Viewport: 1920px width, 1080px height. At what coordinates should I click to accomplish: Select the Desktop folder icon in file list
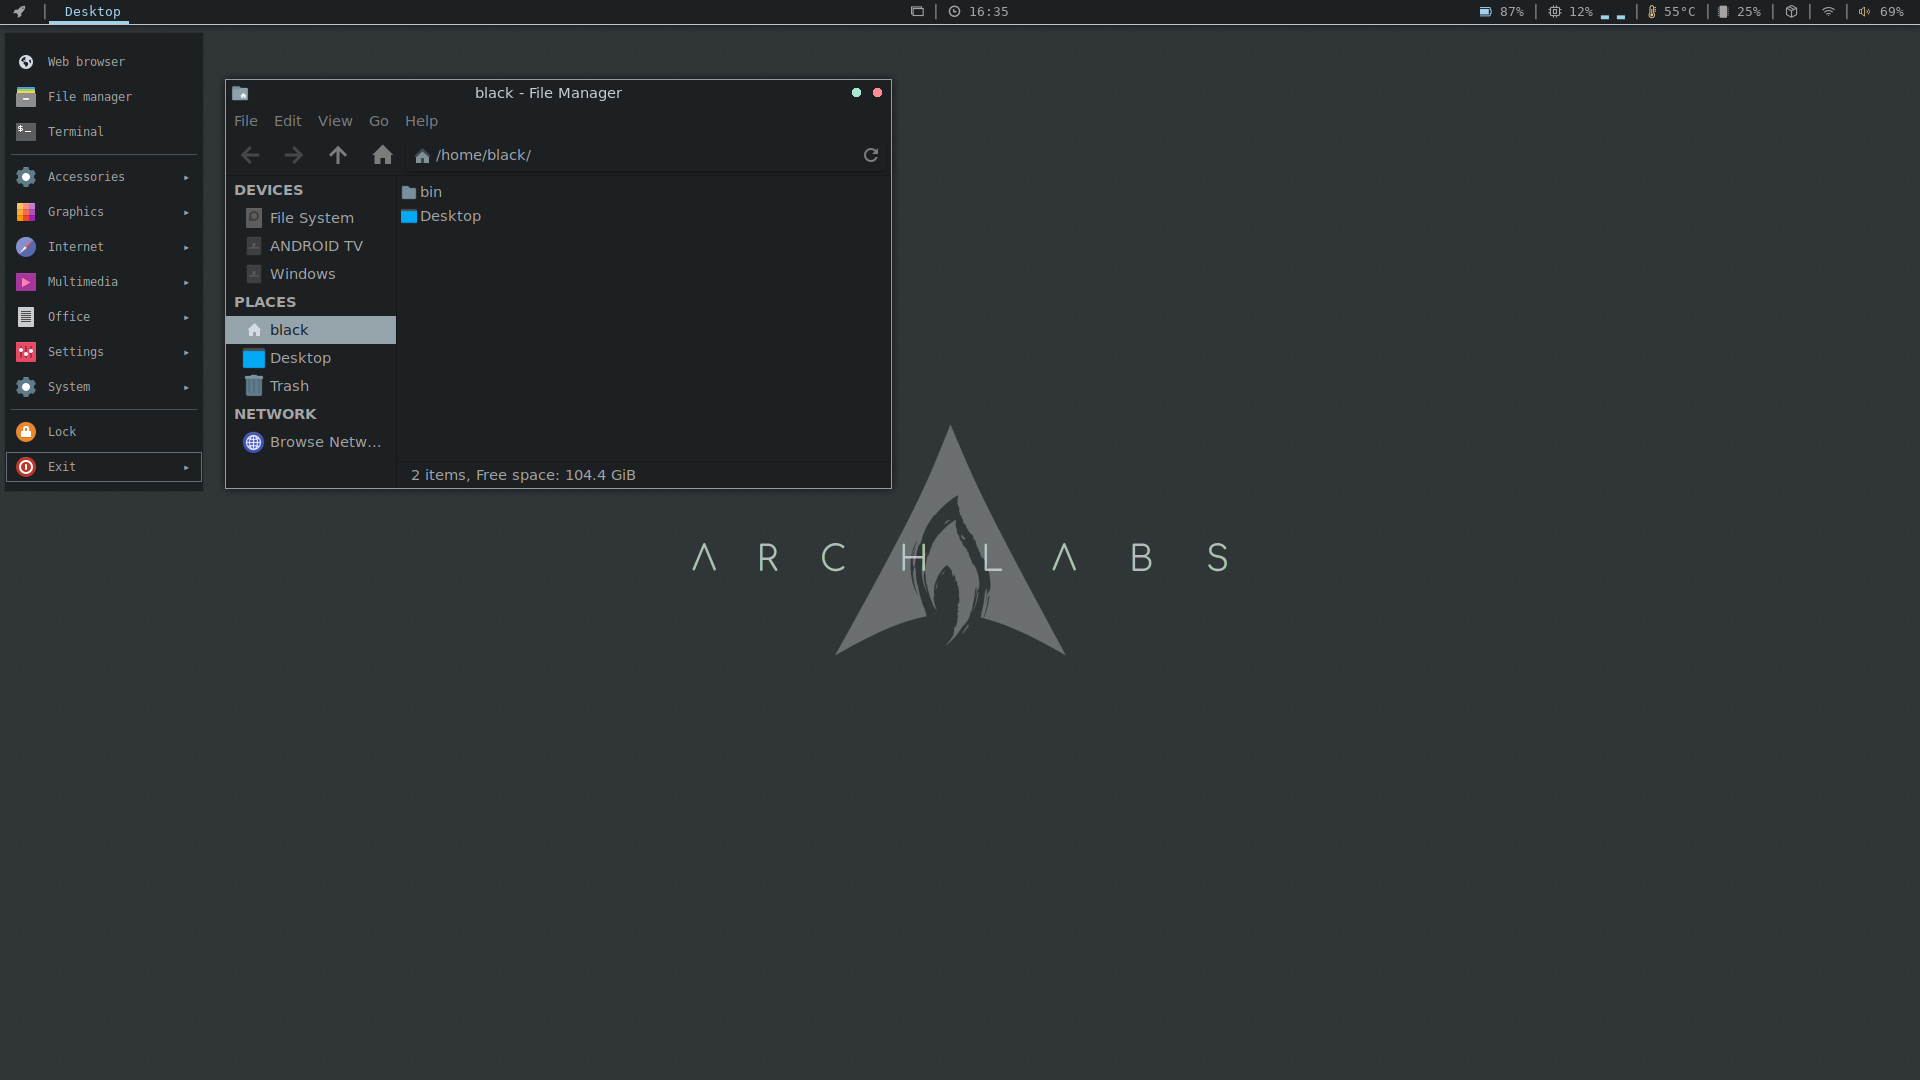coord(409,216)
